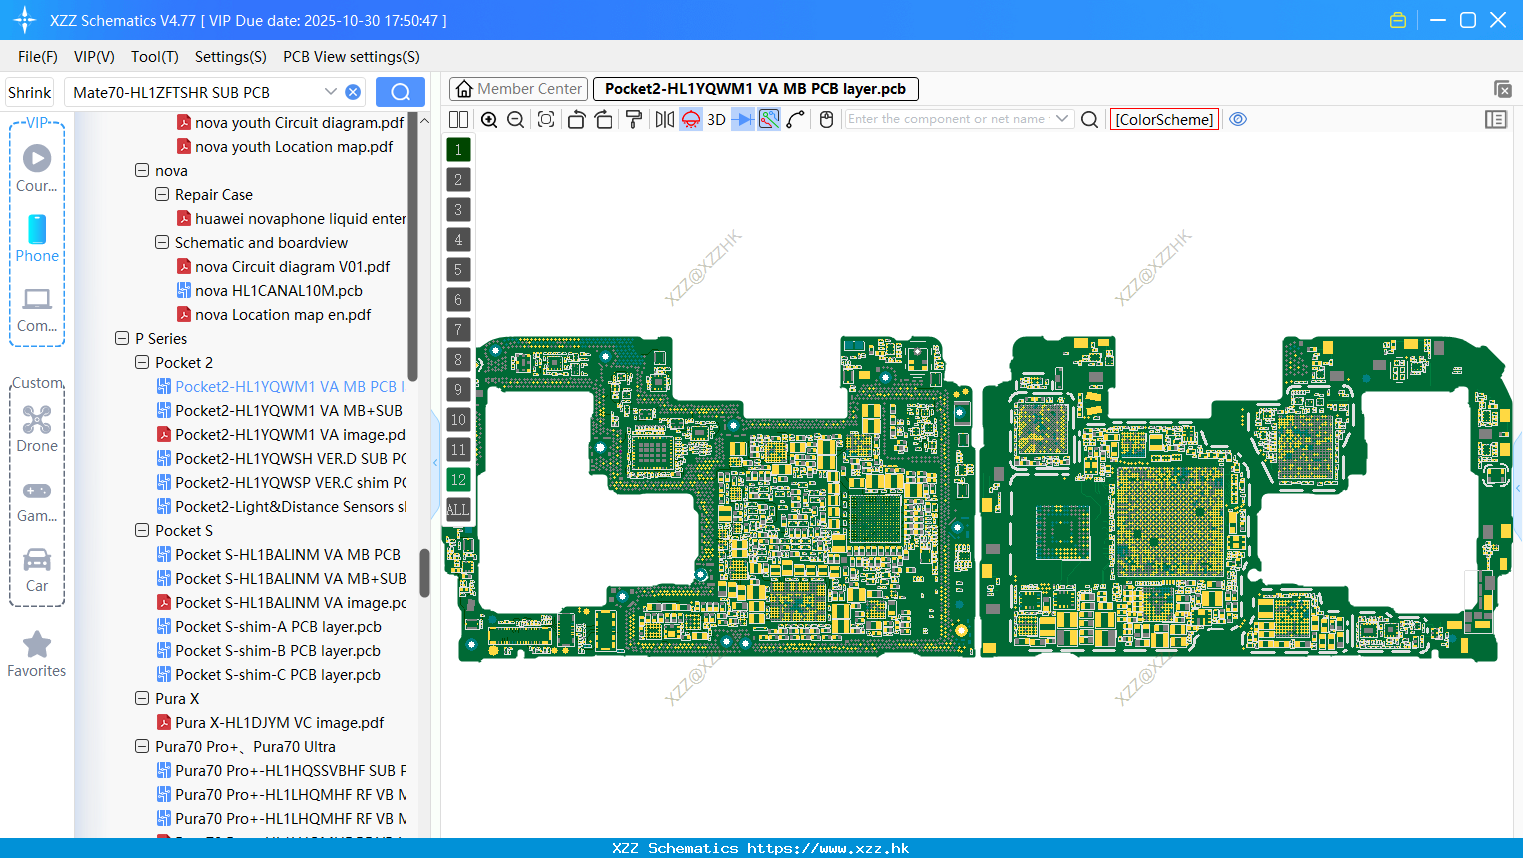Collapse Schematic and boardview node
Image resolution: width=1523 pixels, height=858 pixels.
click(162, 242)
